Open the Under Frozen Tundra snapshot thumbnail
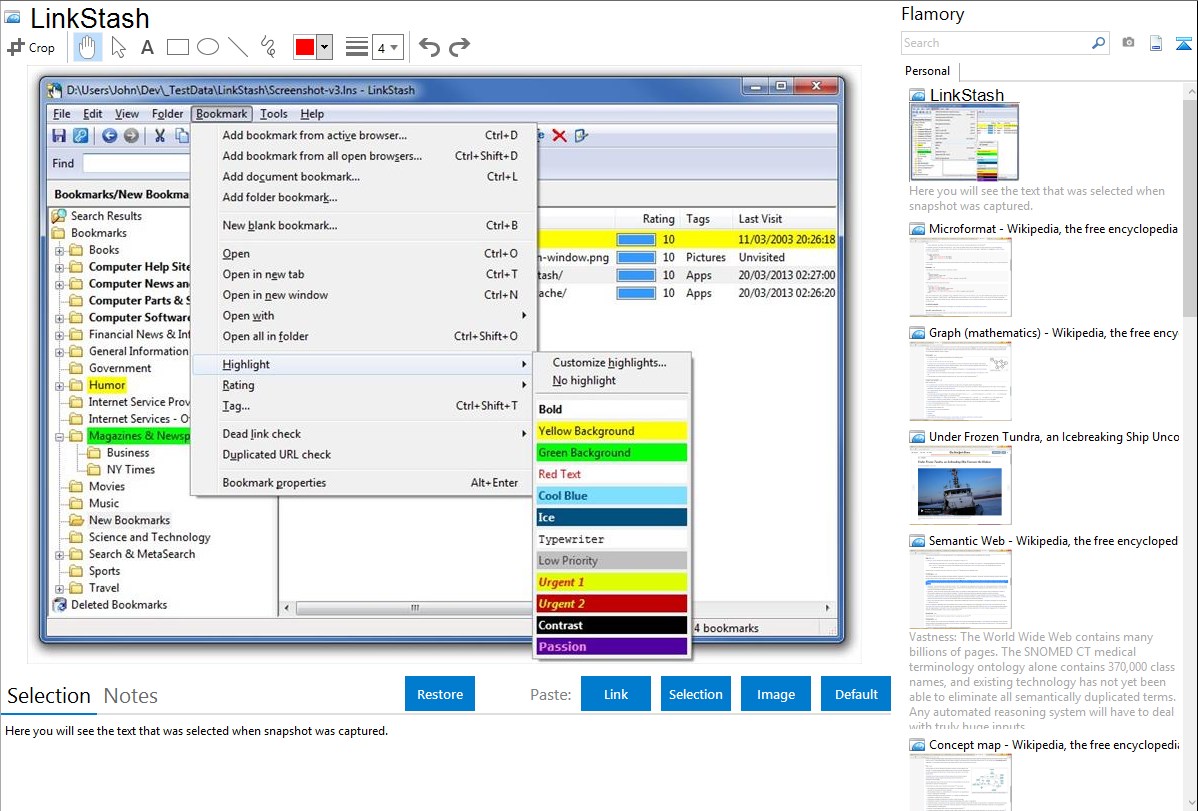The image size is (1198, 811). pos(960,485)
